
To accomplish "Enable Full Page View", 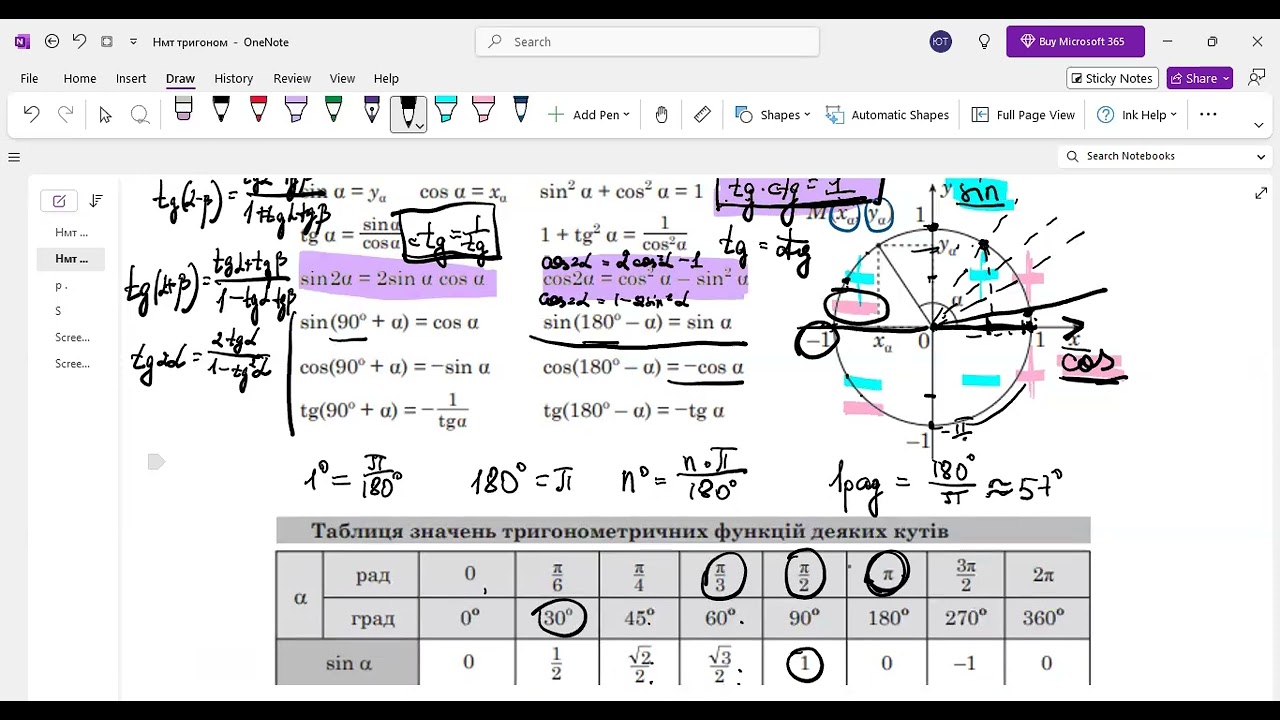I will click(x=1023, y=115).
